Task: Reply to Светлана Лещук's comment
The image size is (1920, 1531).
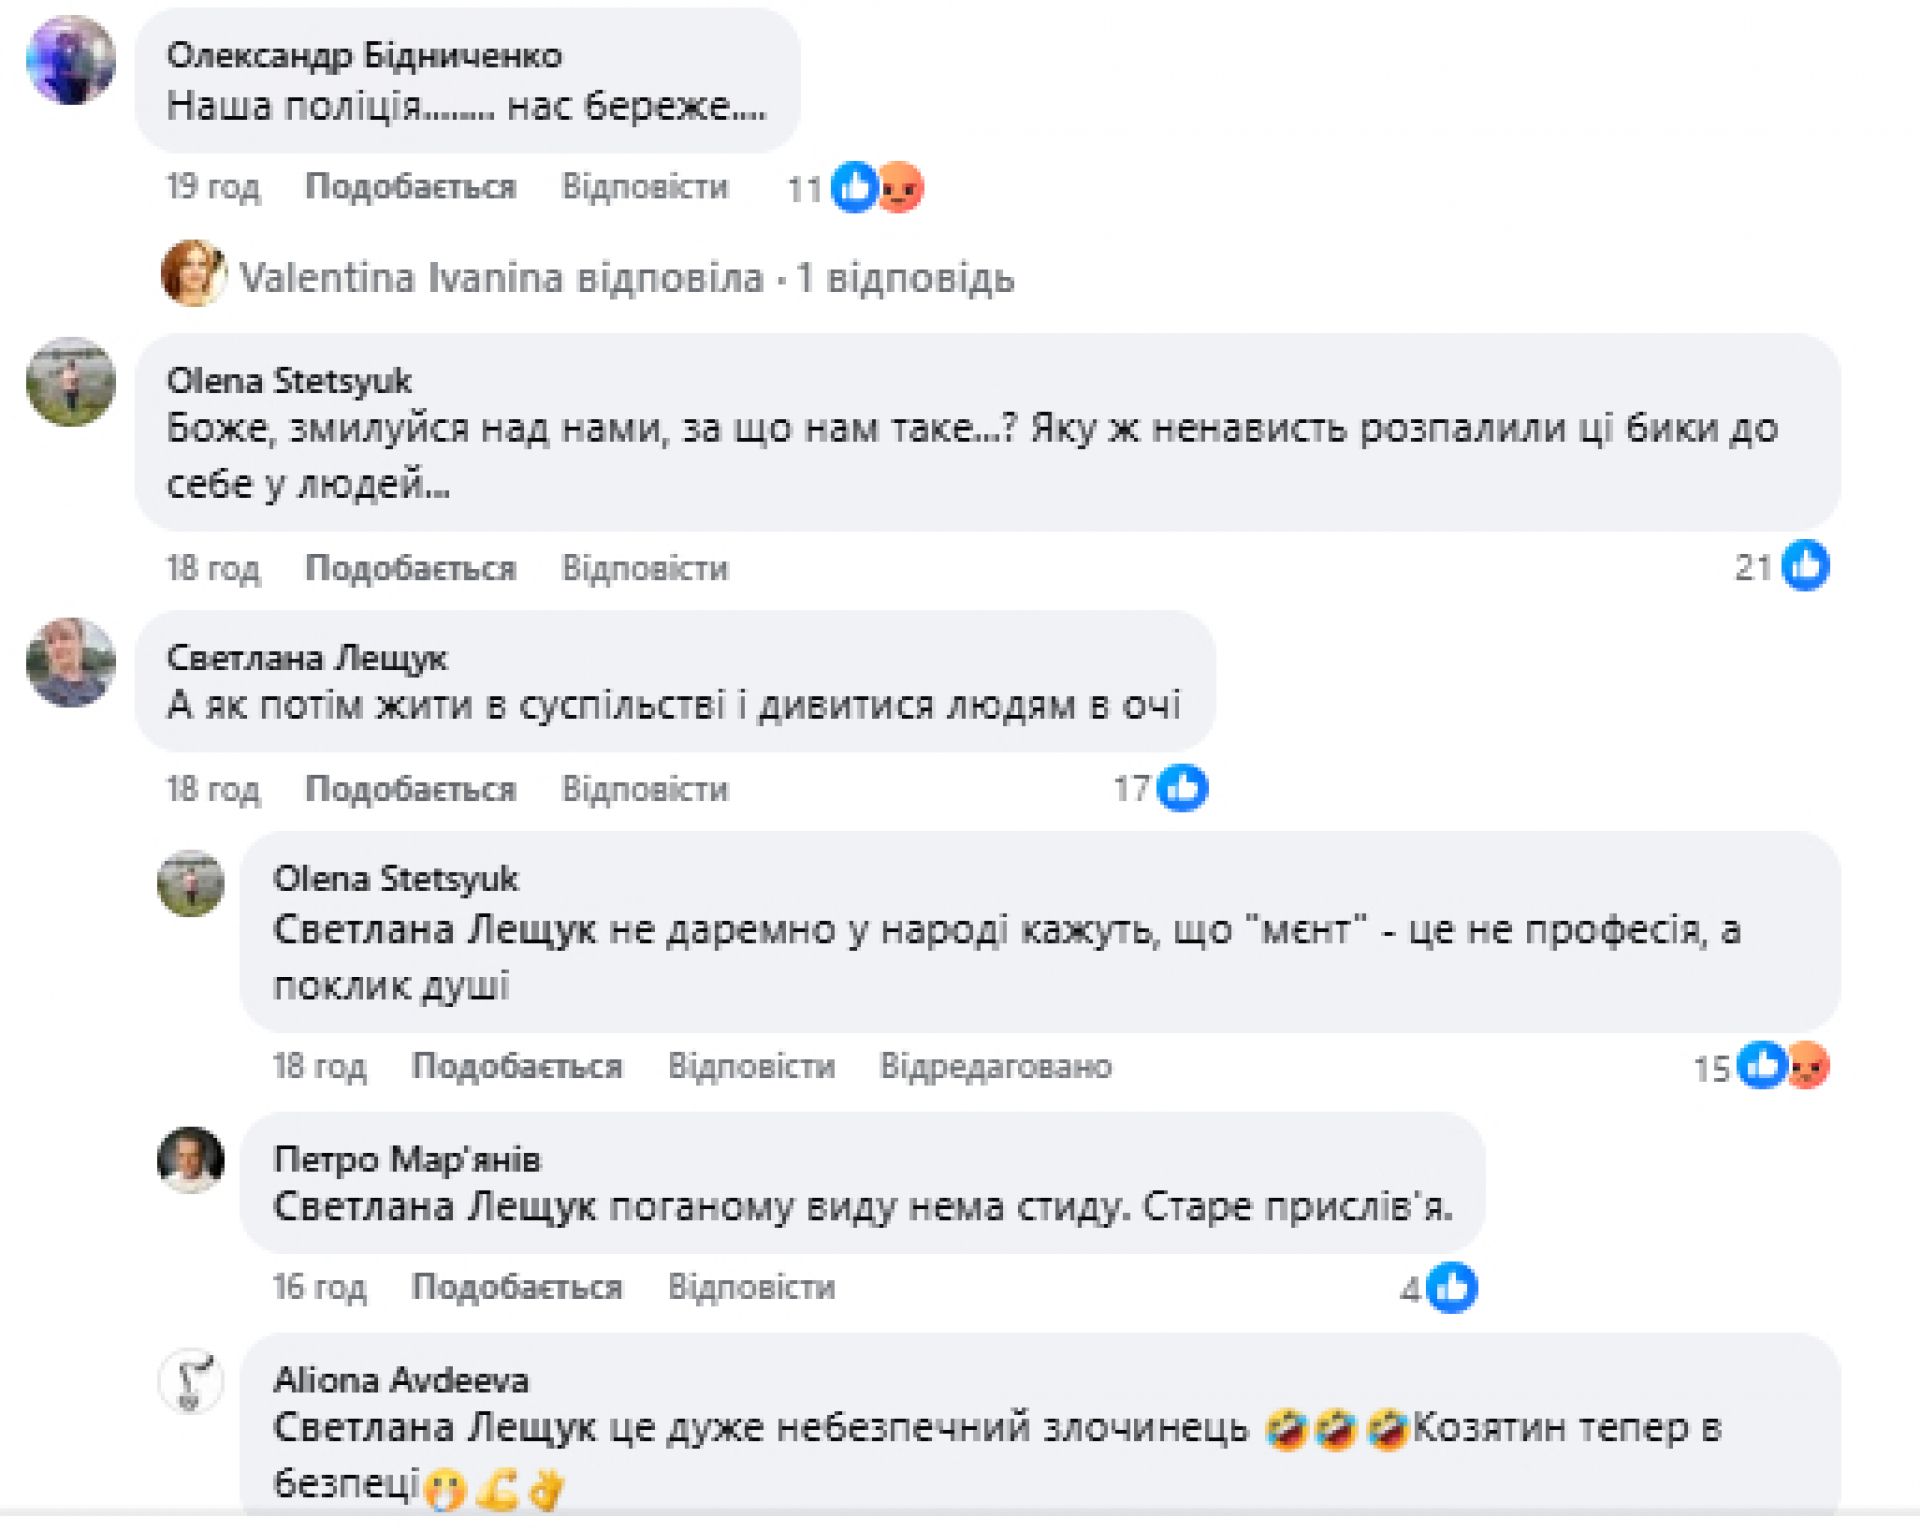Action: (645, 789)
